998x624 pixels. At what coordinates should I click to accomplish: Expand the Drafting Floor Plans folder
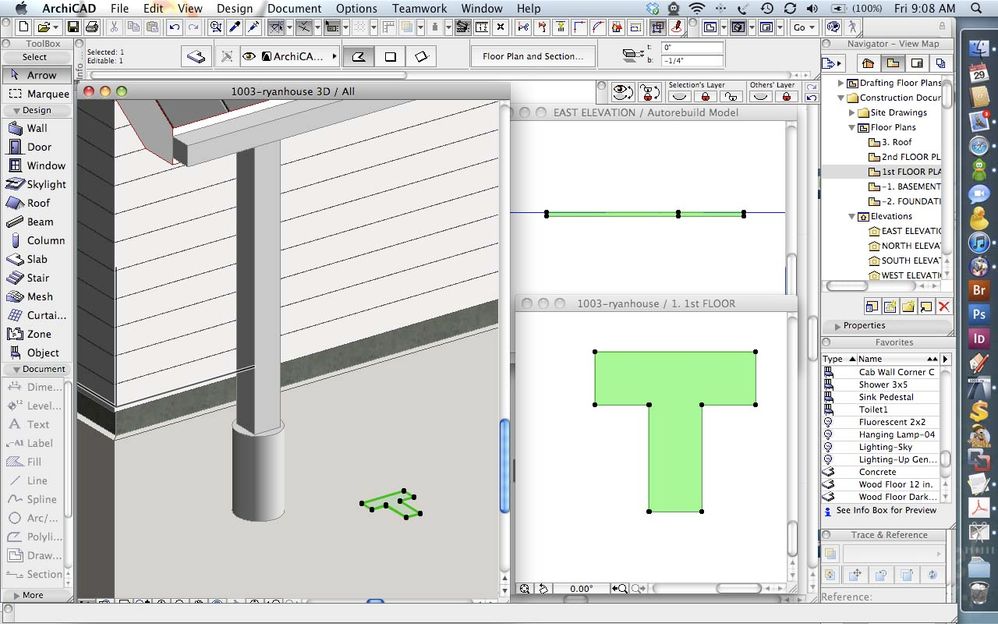click(x=840, y=83)
